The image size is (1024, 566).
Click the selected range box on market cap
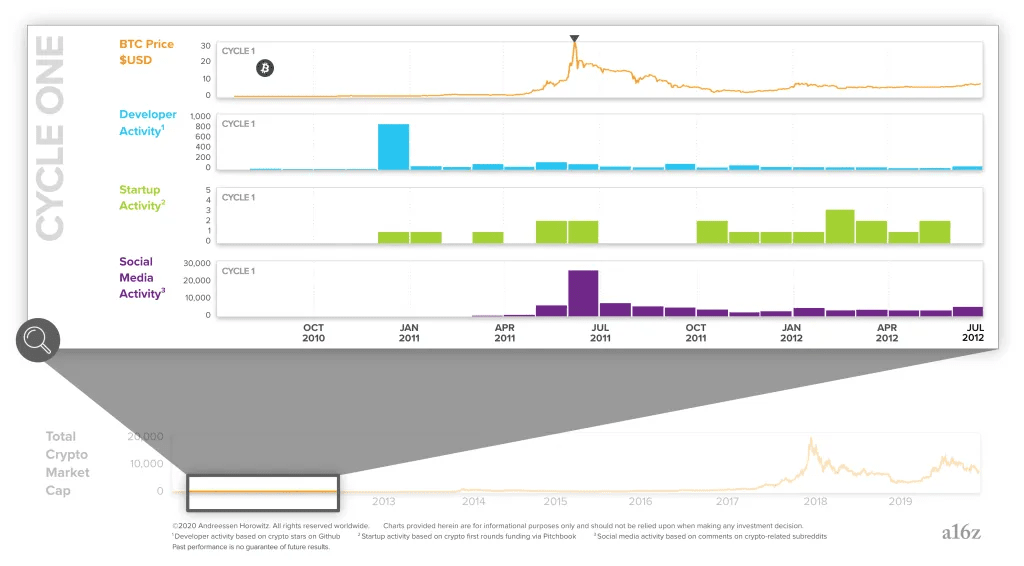point(263,492)
